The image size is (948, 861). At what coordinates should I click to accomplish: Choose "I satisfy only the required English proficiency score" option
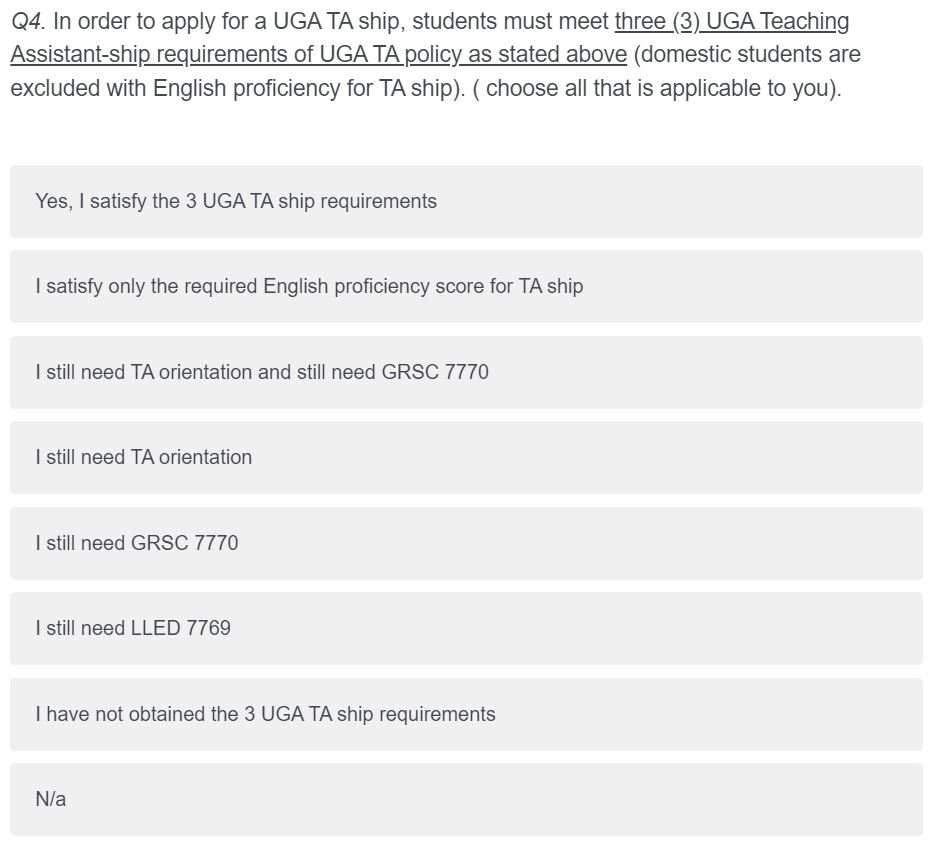click(x=466, y=287)
